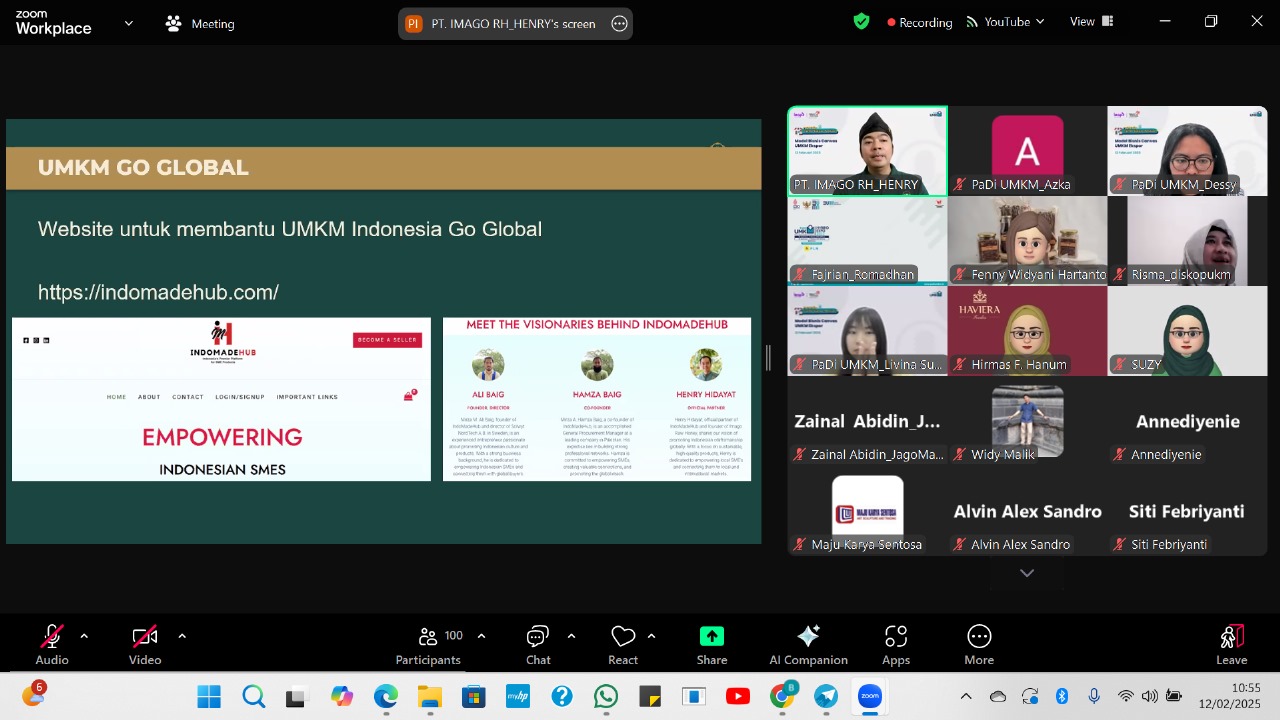Open WhatsApp from the taskbar
This screenshot has width=1280, height=720.
pos(606,697)
